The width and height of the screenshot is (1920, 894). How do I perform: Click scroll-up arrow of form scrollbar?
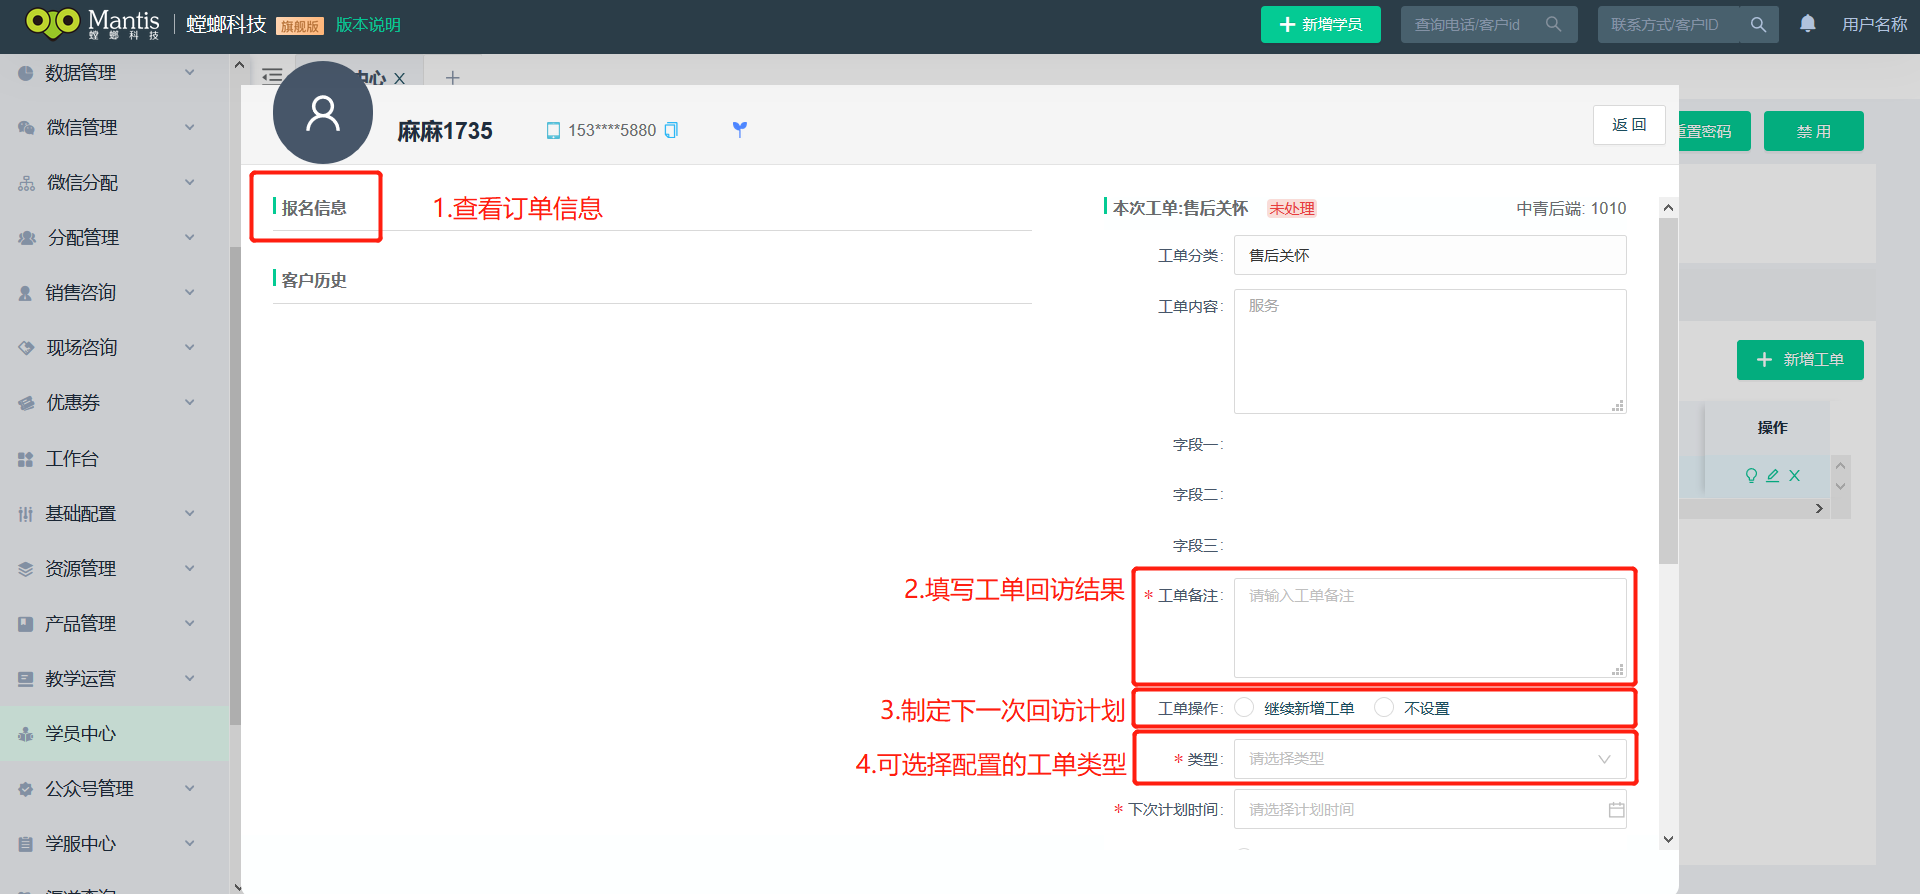pyautogui.click(x=1668, y=208)
